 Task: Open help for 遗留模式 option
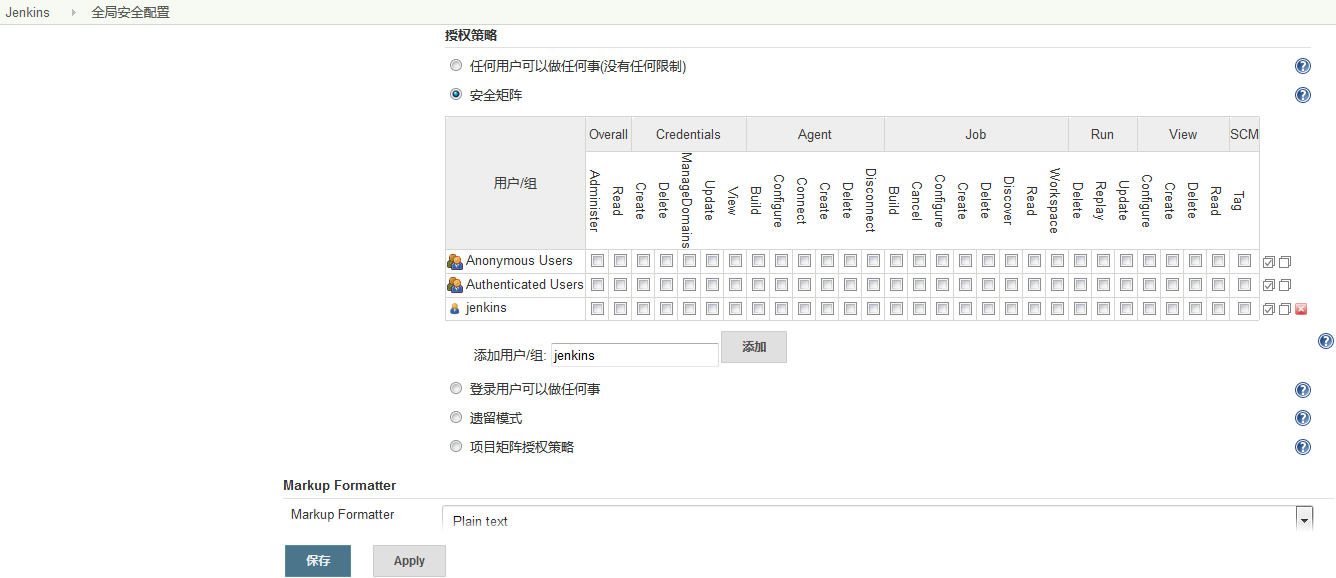click(1303, 418)
